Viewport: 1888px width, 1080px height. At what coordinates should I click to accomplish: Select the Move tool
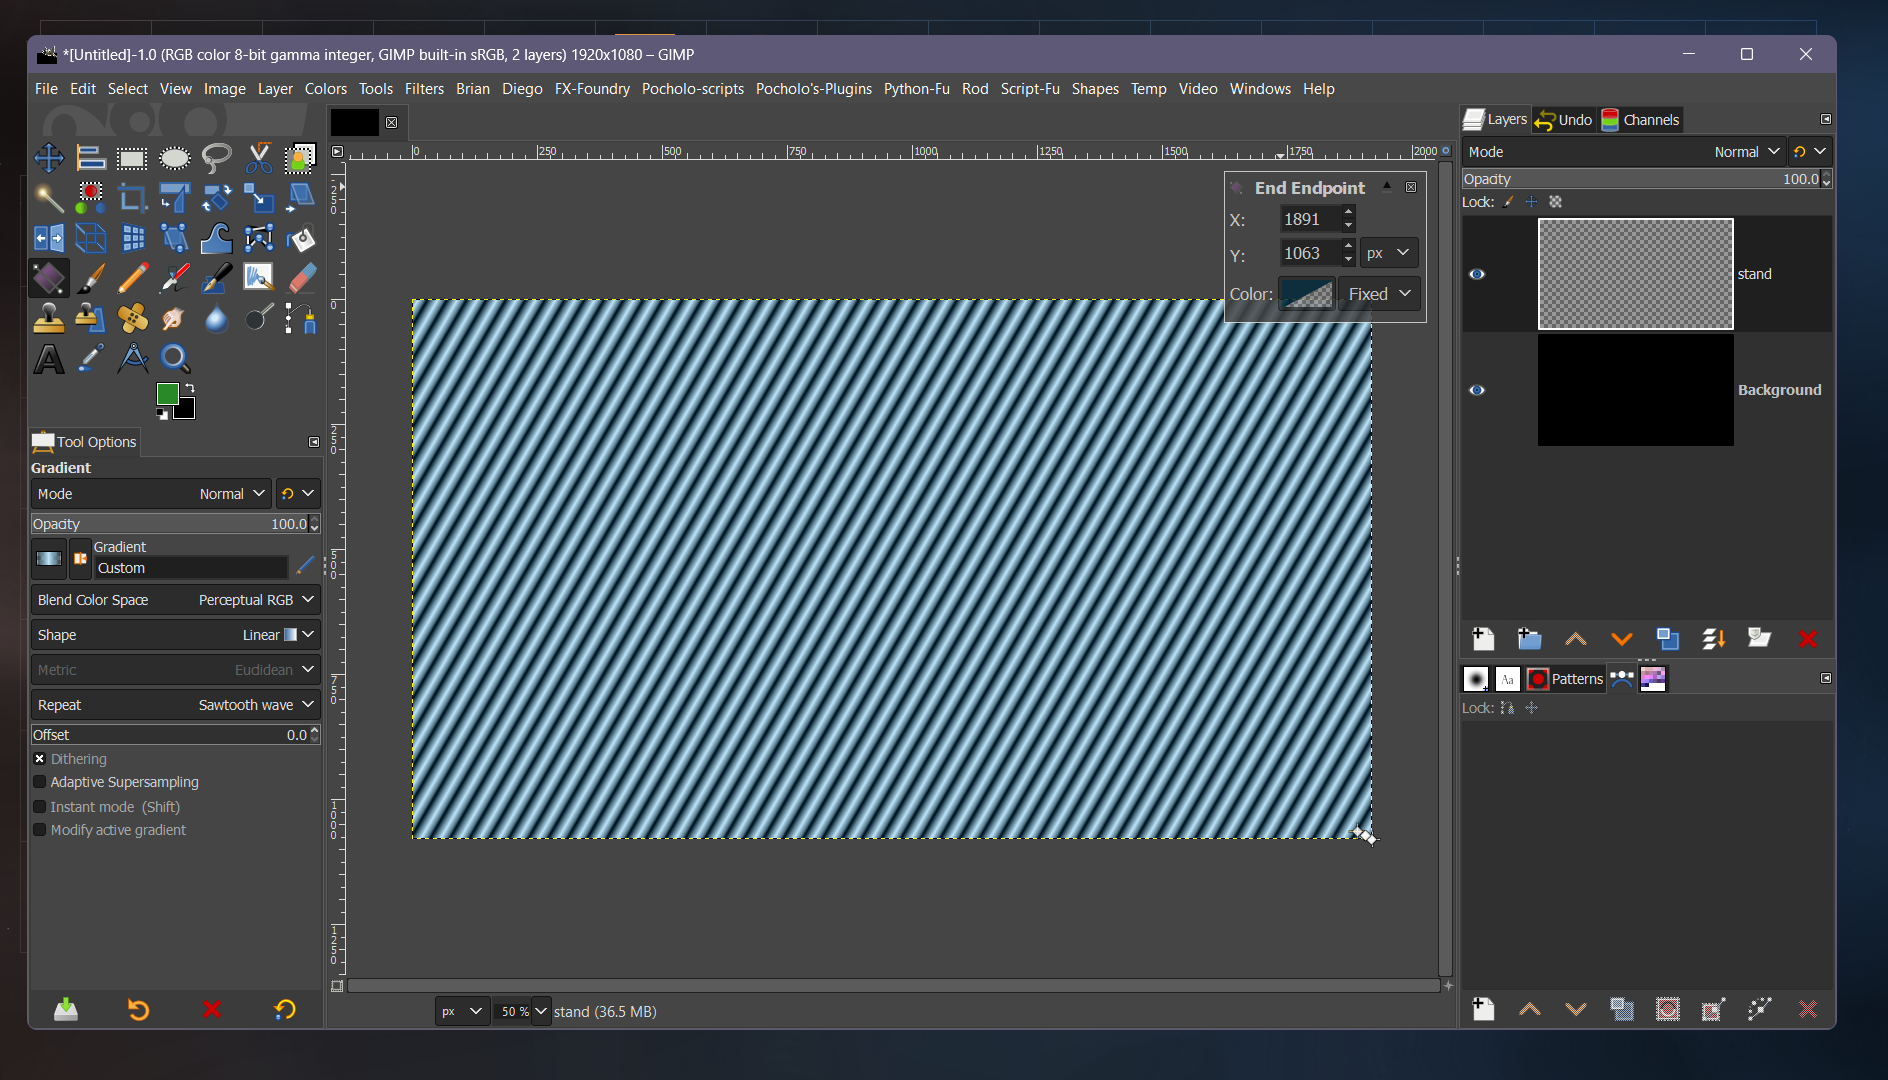tap(48, 158)
